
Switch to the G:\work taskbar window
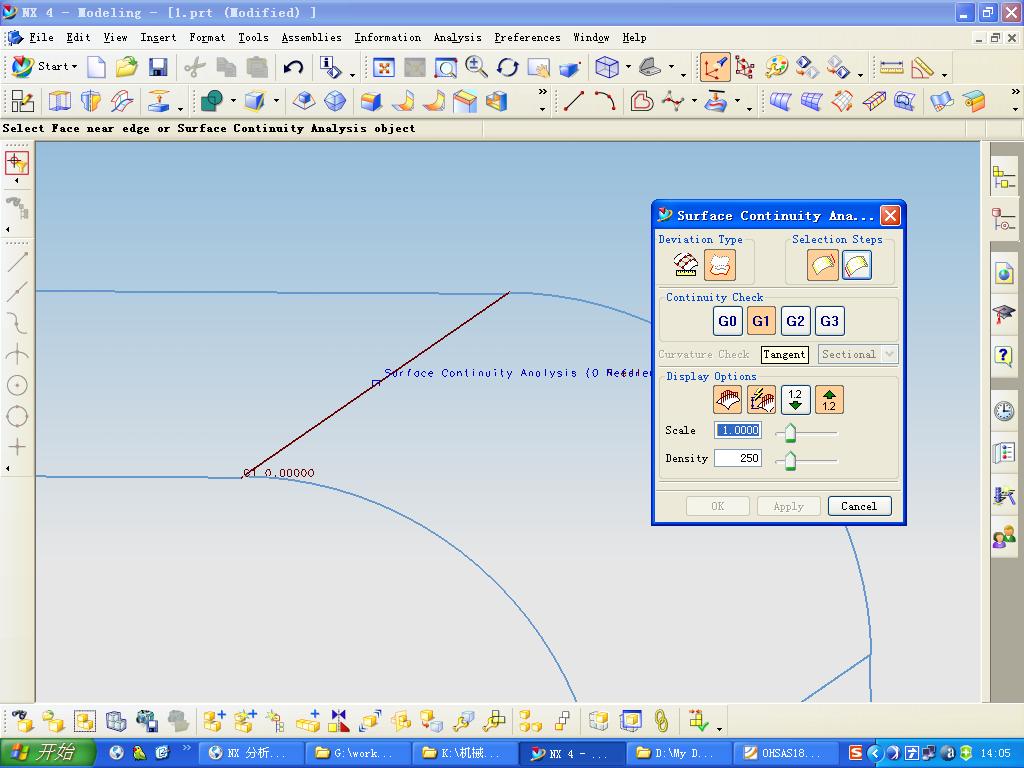click(x=357, y=753)
